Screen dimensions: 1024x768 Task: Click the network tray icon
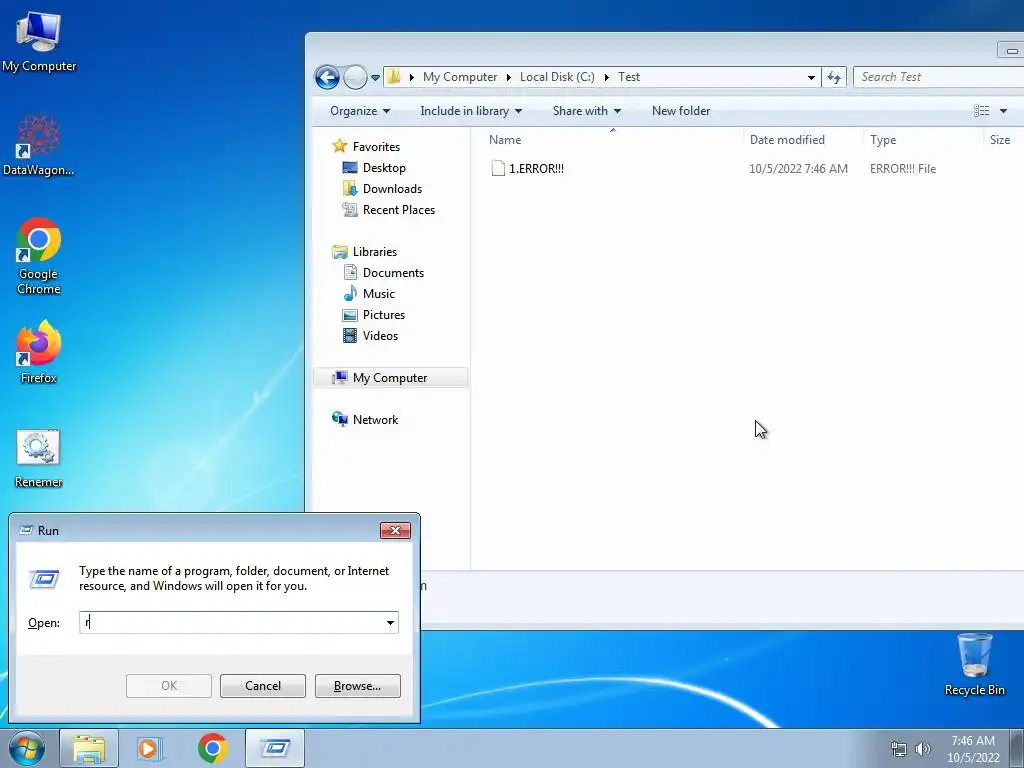point(899,749)
